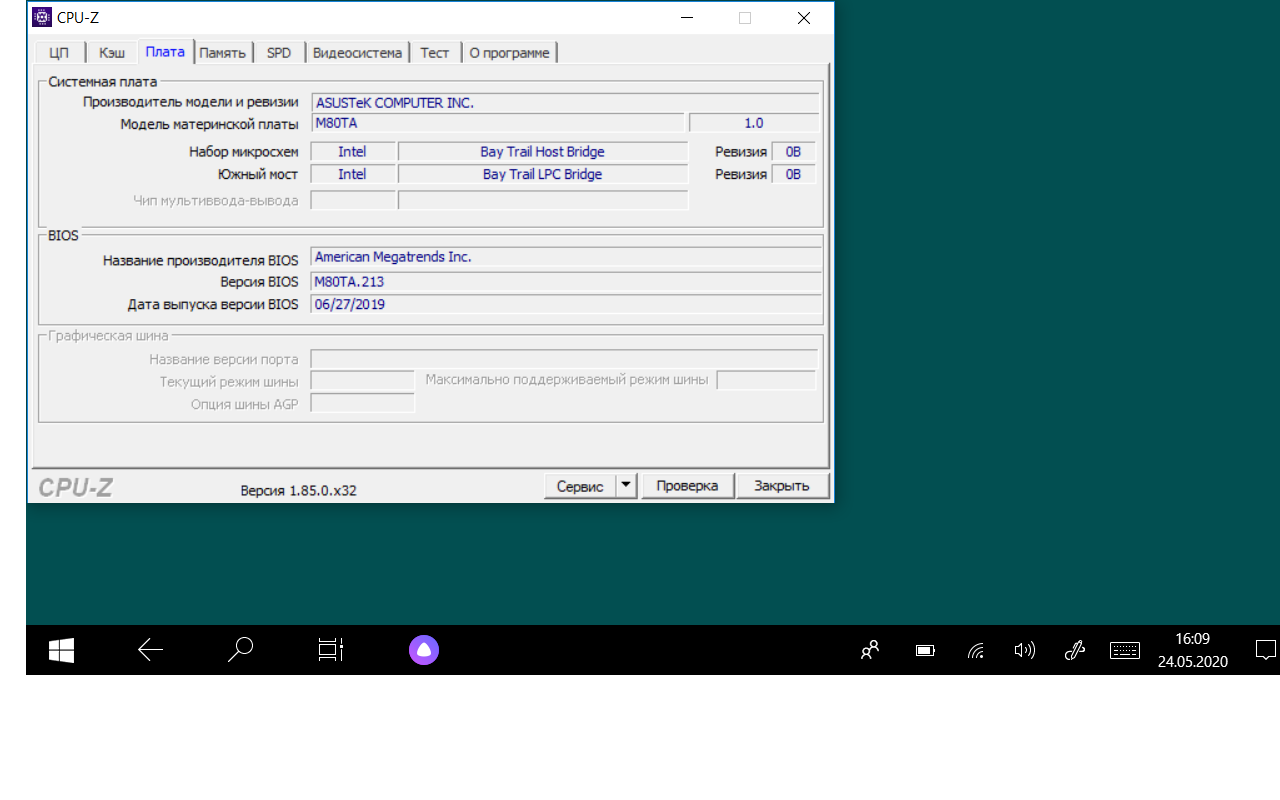Open the People icon in system tray
Screen dimensions: 1280x800
(870, 651)
